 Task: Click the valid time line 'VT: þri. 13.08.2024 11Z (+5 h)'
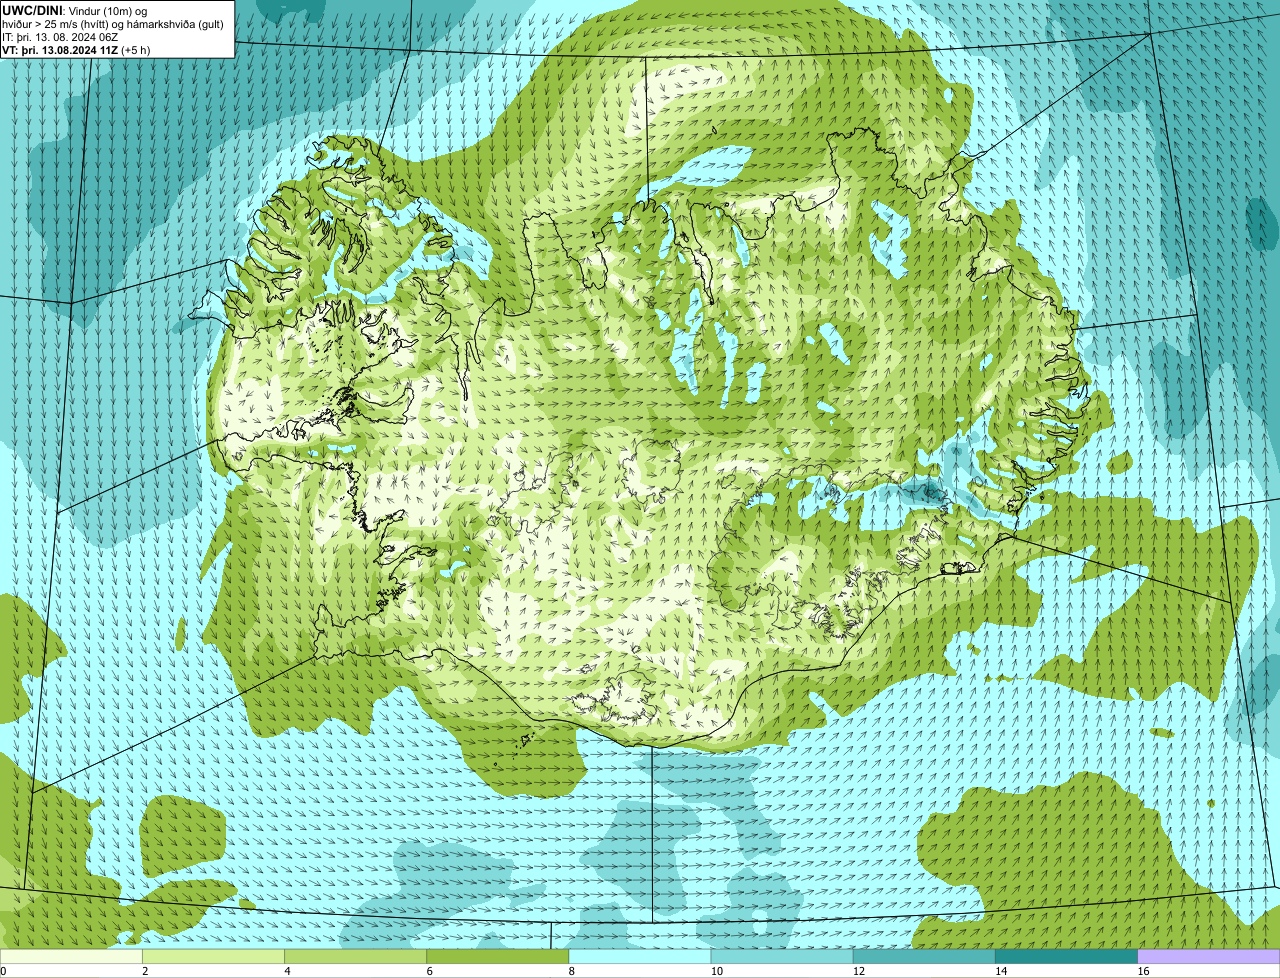[x=77, y=49]
